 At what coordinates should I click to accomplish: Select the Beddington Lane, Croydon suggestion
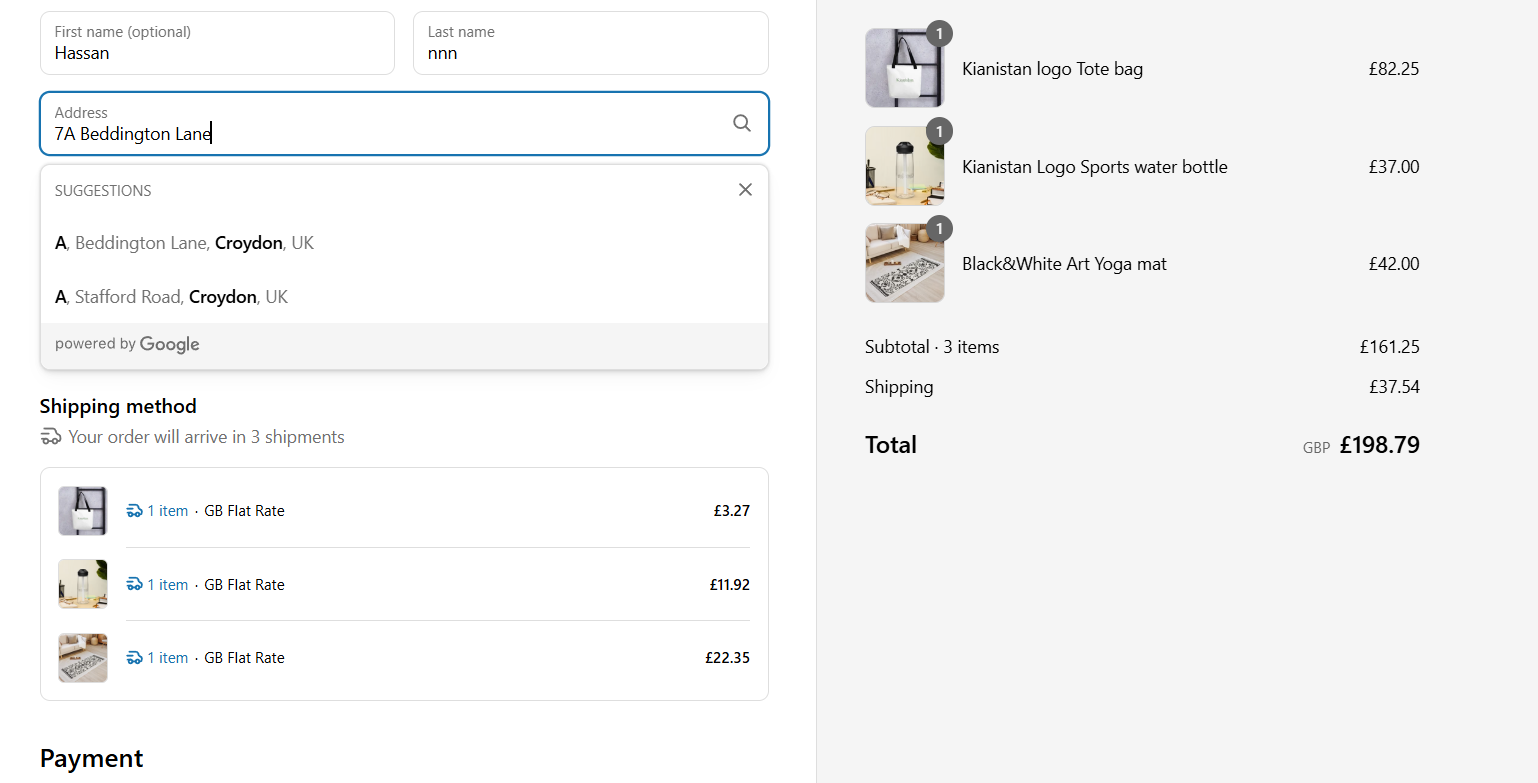click(x=185, y=243)
